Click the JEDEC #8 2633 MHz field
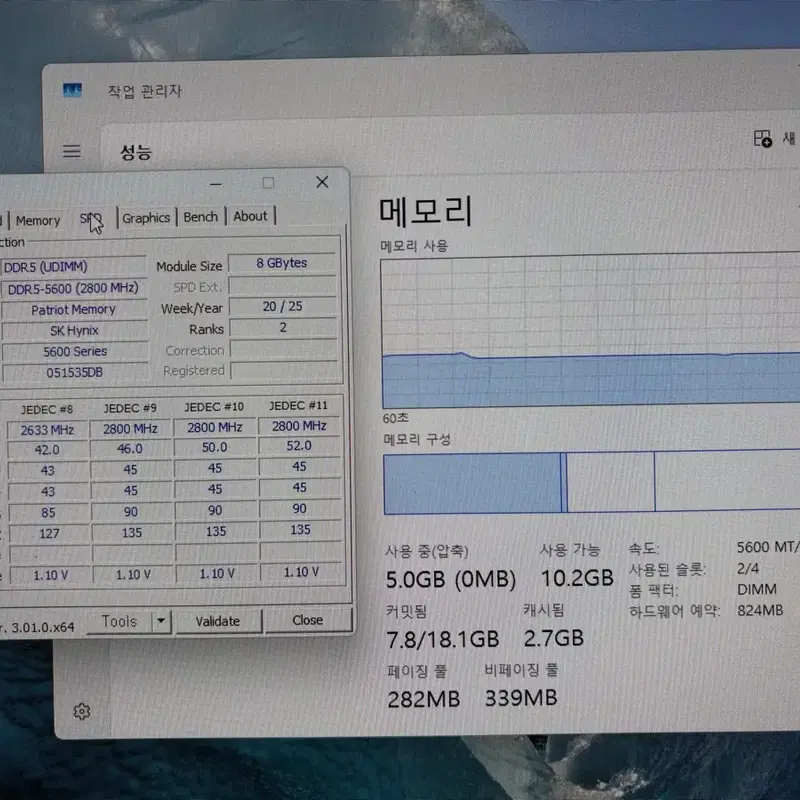This screenshot has height=800, width=800. pos(47,430)
